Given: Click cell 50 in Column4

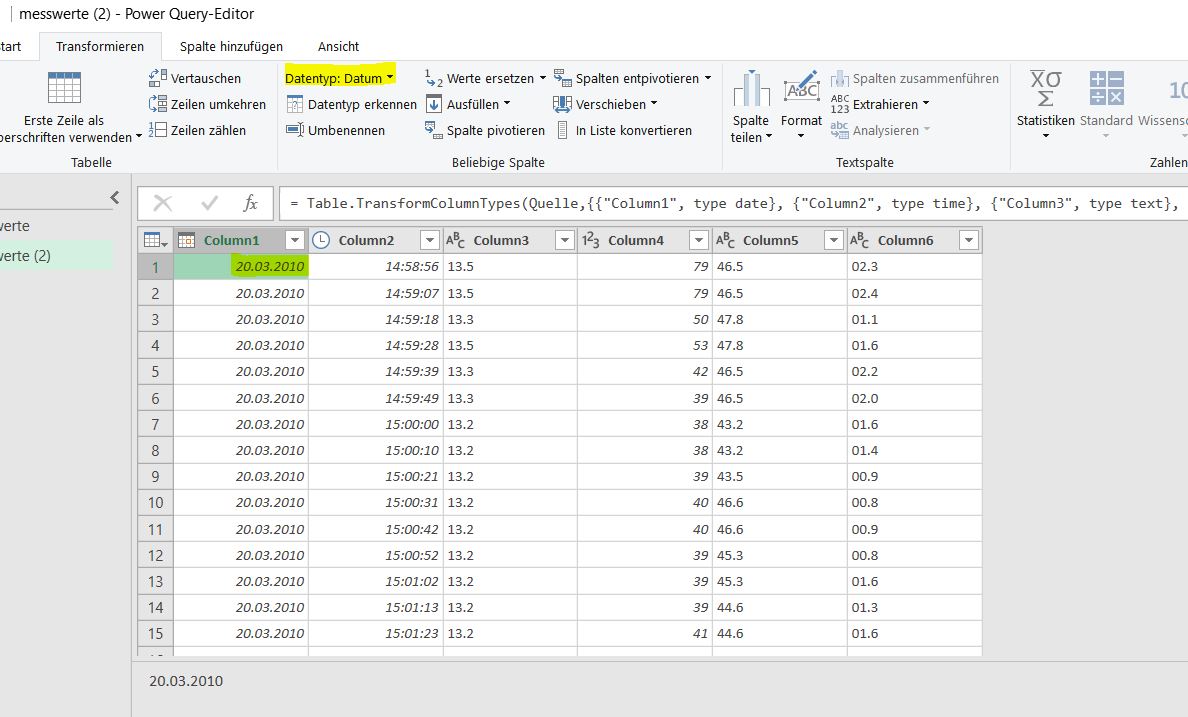Looking at the screenshot, I should coord(645,319).
